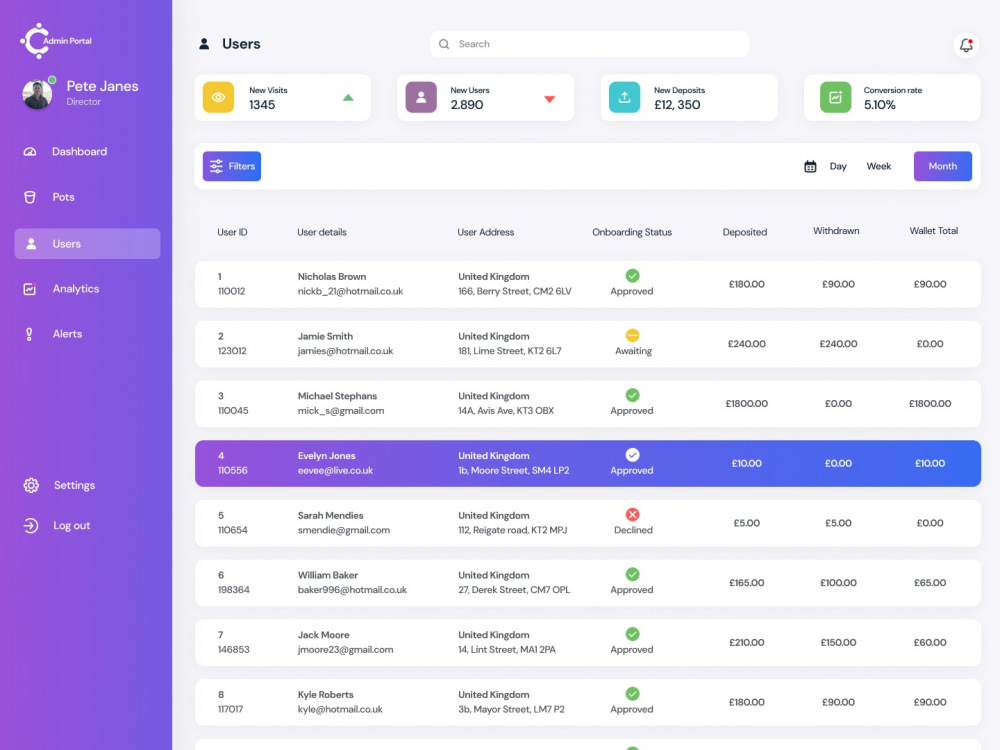Open the notifications bell

click(x=966, y=45)
